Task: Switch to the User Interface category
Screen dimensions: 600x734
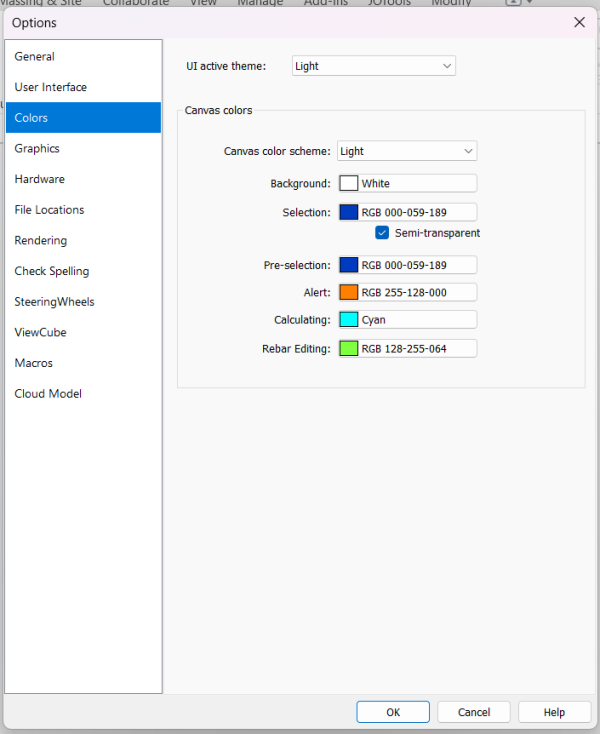Action: tap(51, 87)
